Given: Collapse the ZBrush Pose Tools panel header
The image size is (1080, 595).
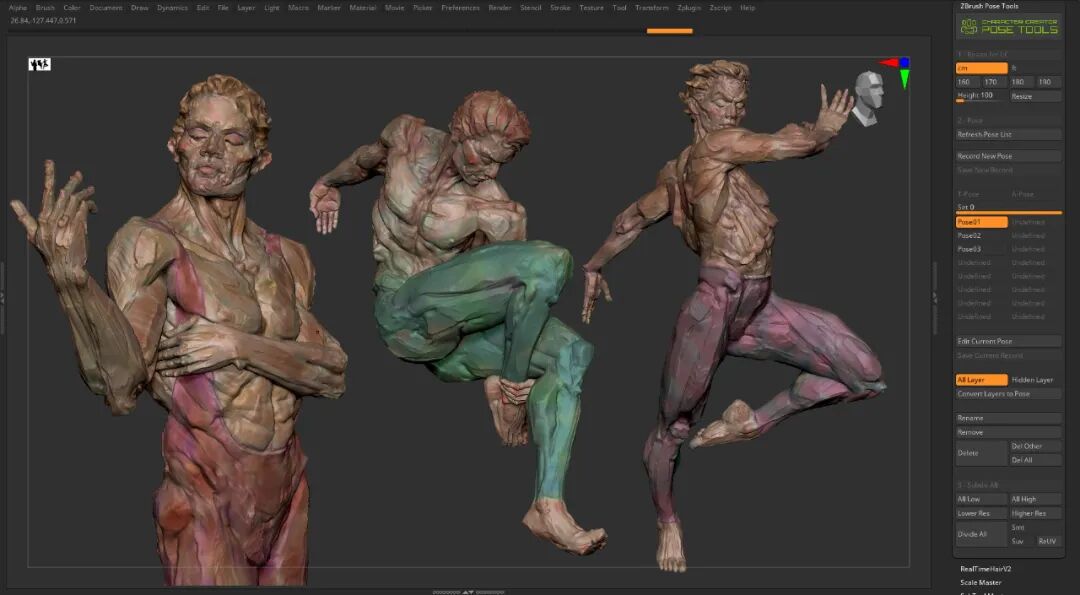Looking at the screenshot, I should click(x=989, y=6).
